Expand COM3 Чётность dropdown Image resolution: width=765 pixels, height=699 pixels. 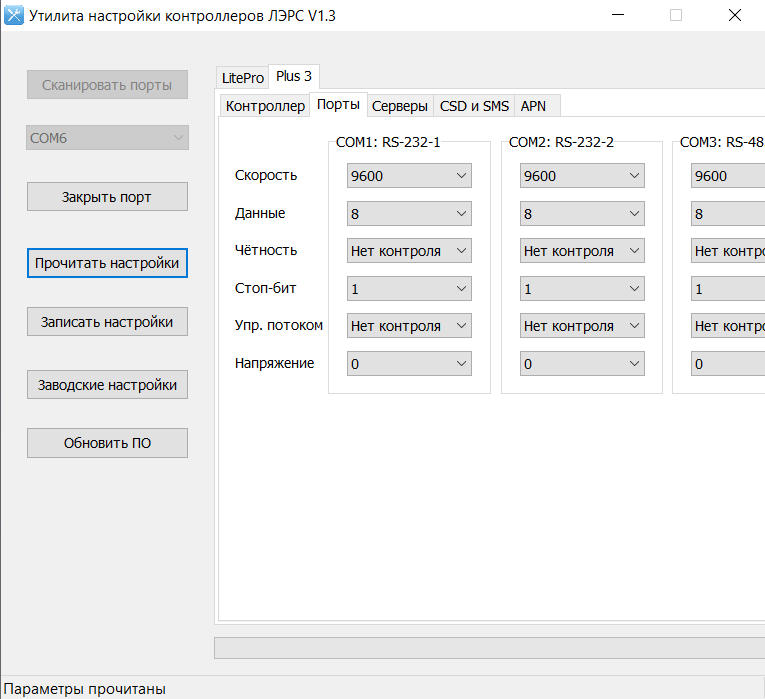(728, 251)
